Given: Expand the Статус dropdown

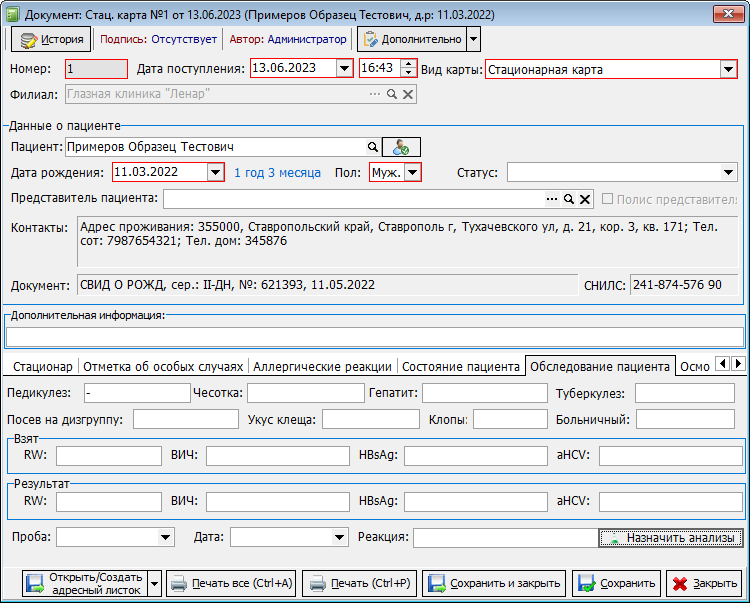Looking at the screenshot, I should (x=728, y=172).
